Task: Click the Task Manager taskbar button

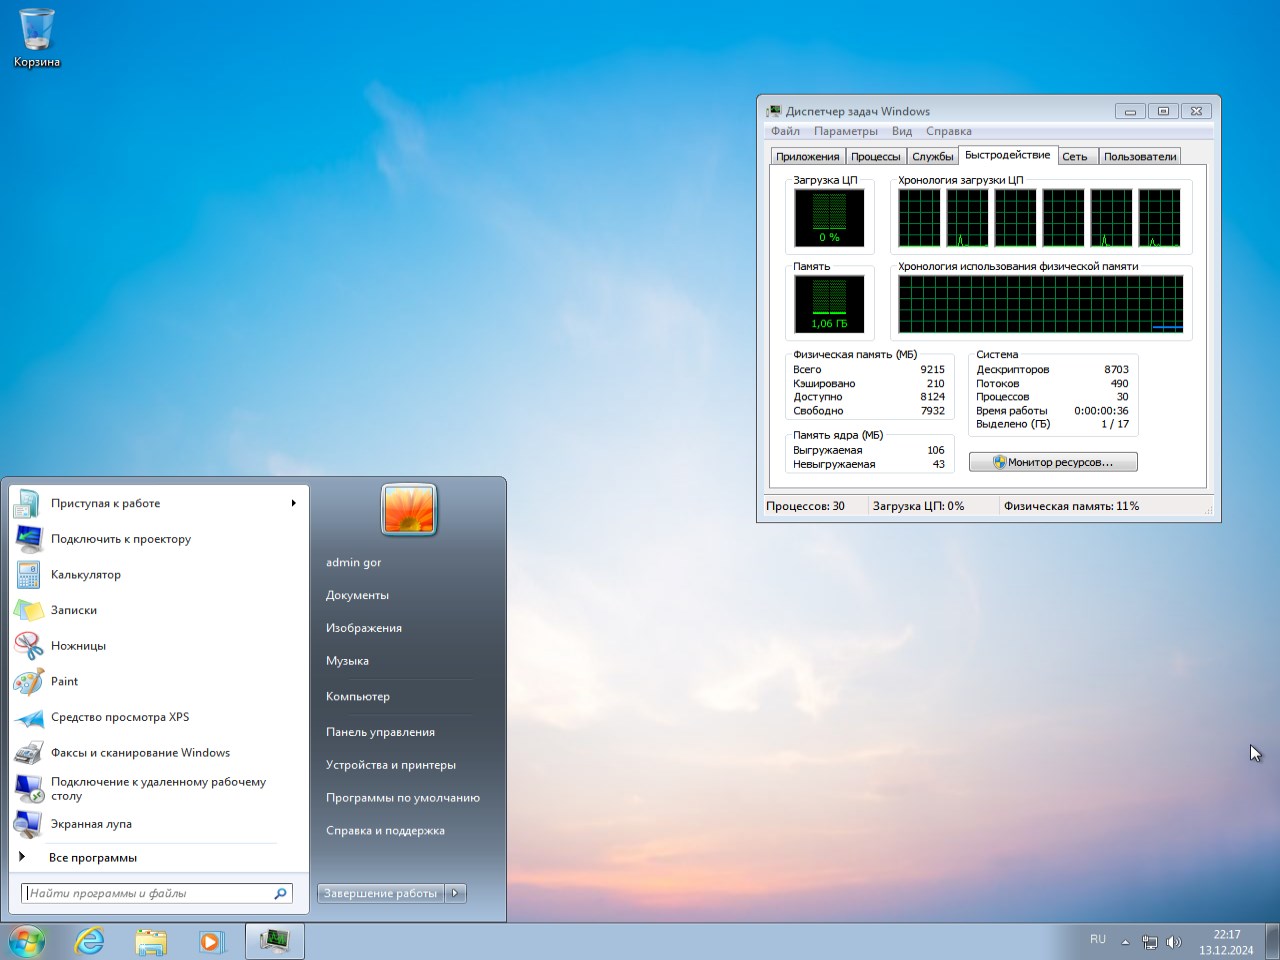Action: 274,941
